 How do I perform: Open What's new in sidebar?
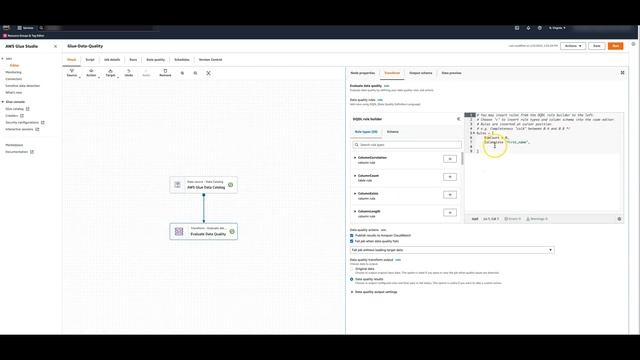tap(13, 92)
